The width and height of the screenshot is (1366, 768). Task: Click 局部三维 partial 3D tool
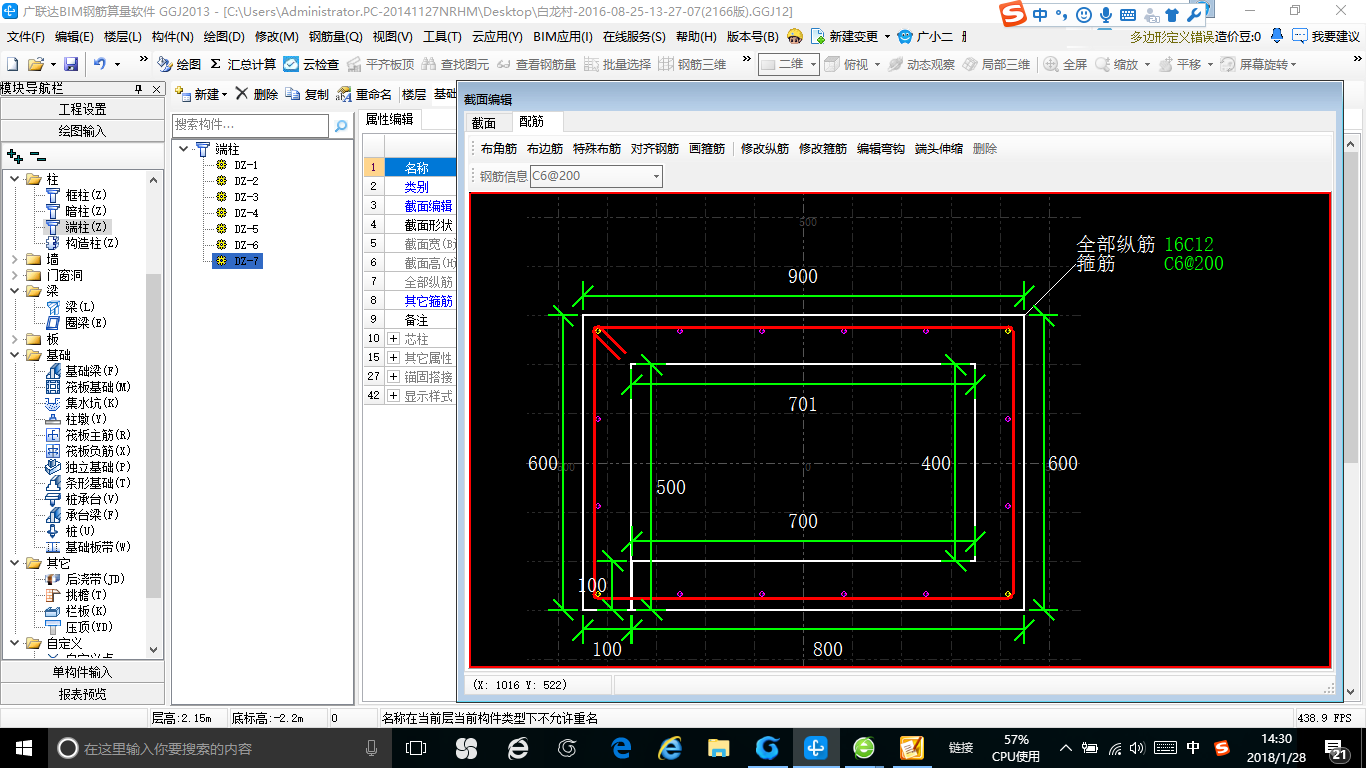(x=996, y=64)
